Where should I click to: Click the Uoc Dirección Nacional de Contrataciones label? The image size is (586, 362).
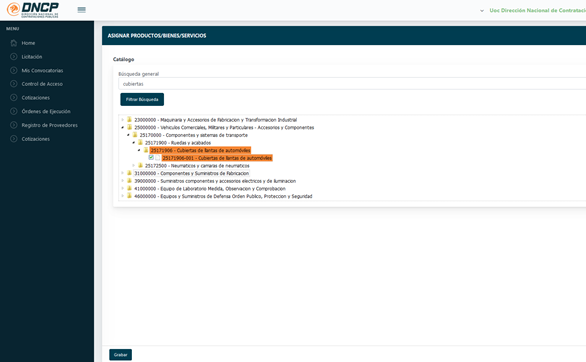538,10
